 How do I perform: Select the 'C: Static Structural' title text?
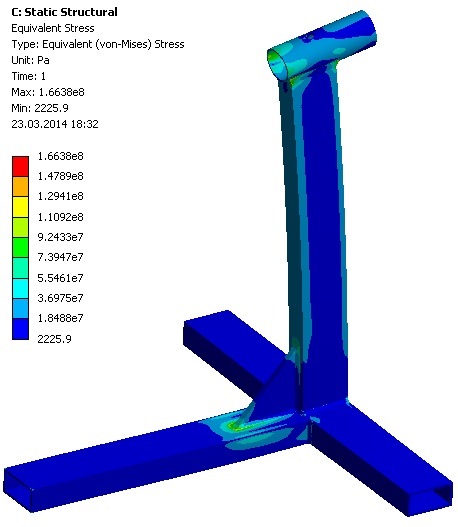click(x=64, y=12)
